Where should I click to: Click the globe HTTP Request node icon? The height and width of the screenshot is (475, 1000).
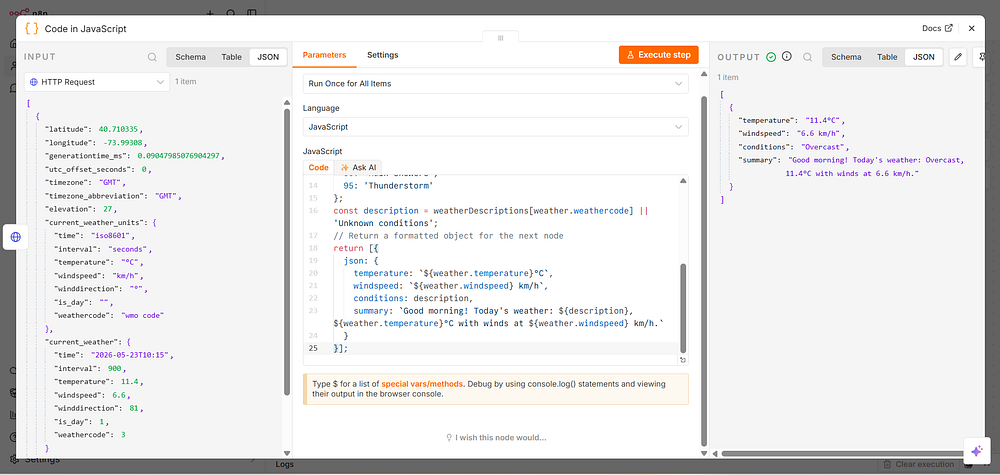tap(16, 237)
